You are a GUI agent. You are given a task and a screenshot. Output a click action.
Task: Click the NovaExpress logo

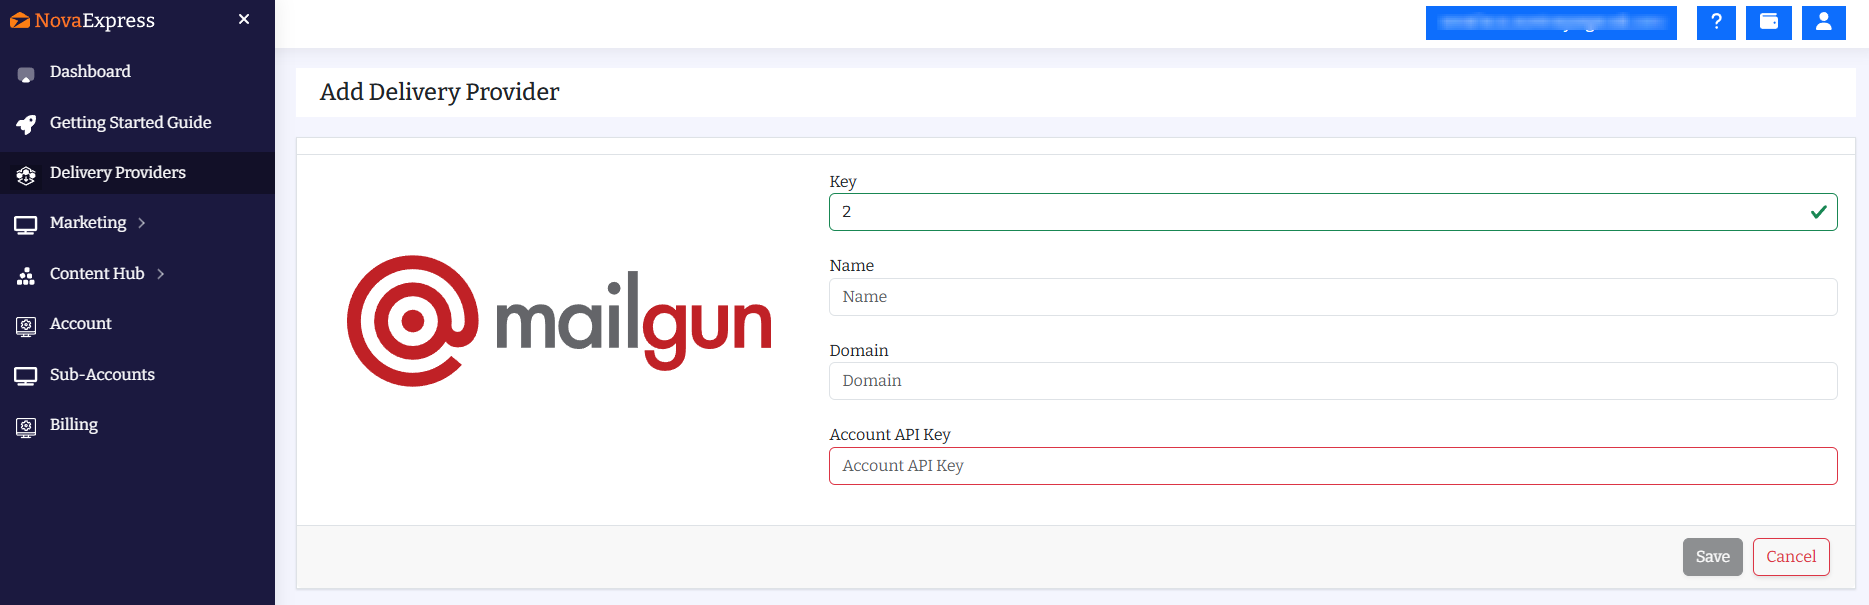pyautogui.click(x=83, y=20)
